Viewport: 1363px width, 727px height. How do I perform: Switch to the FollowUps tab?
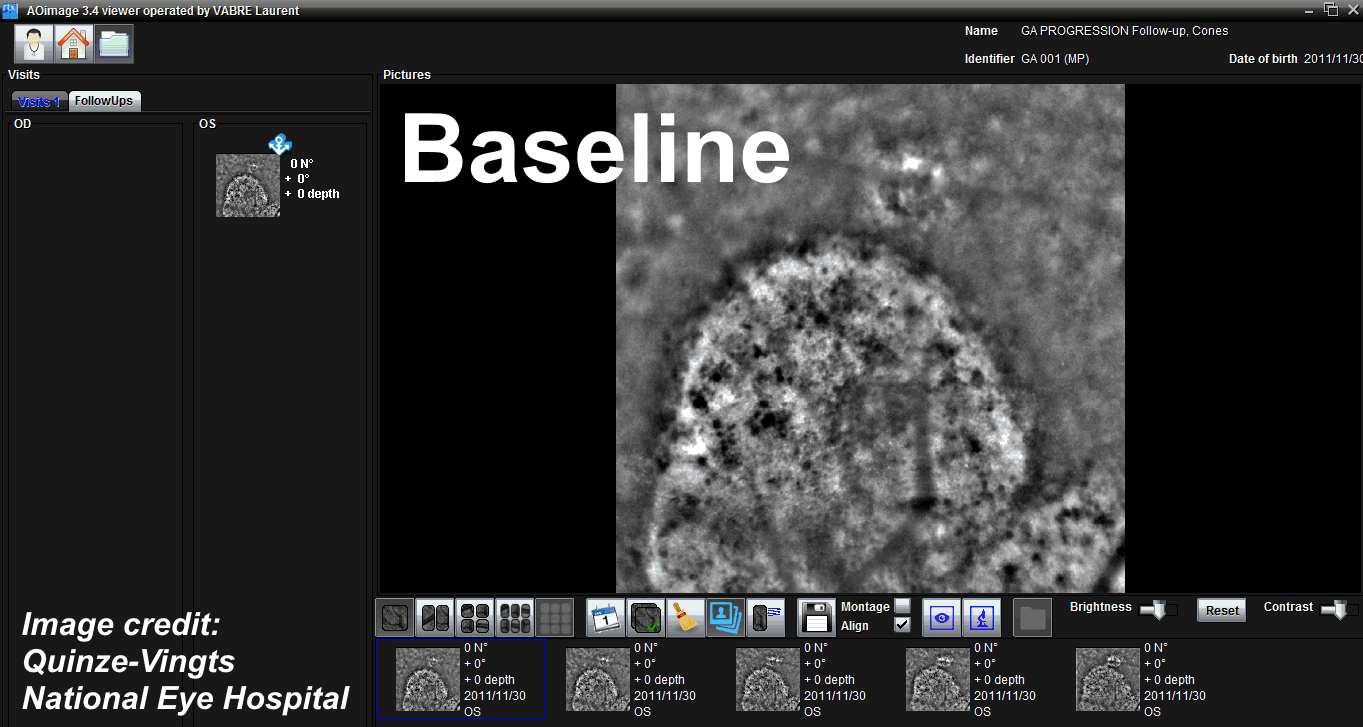tap(104, 101)
